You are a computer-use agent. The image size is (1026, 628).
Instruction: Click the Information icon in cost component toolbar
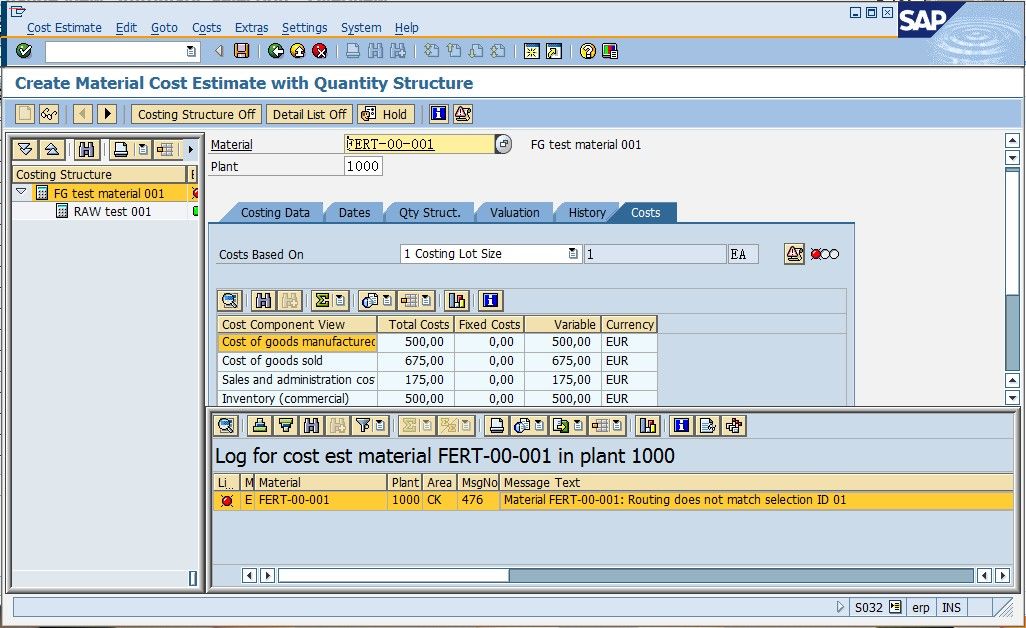[x=490, y=300]
